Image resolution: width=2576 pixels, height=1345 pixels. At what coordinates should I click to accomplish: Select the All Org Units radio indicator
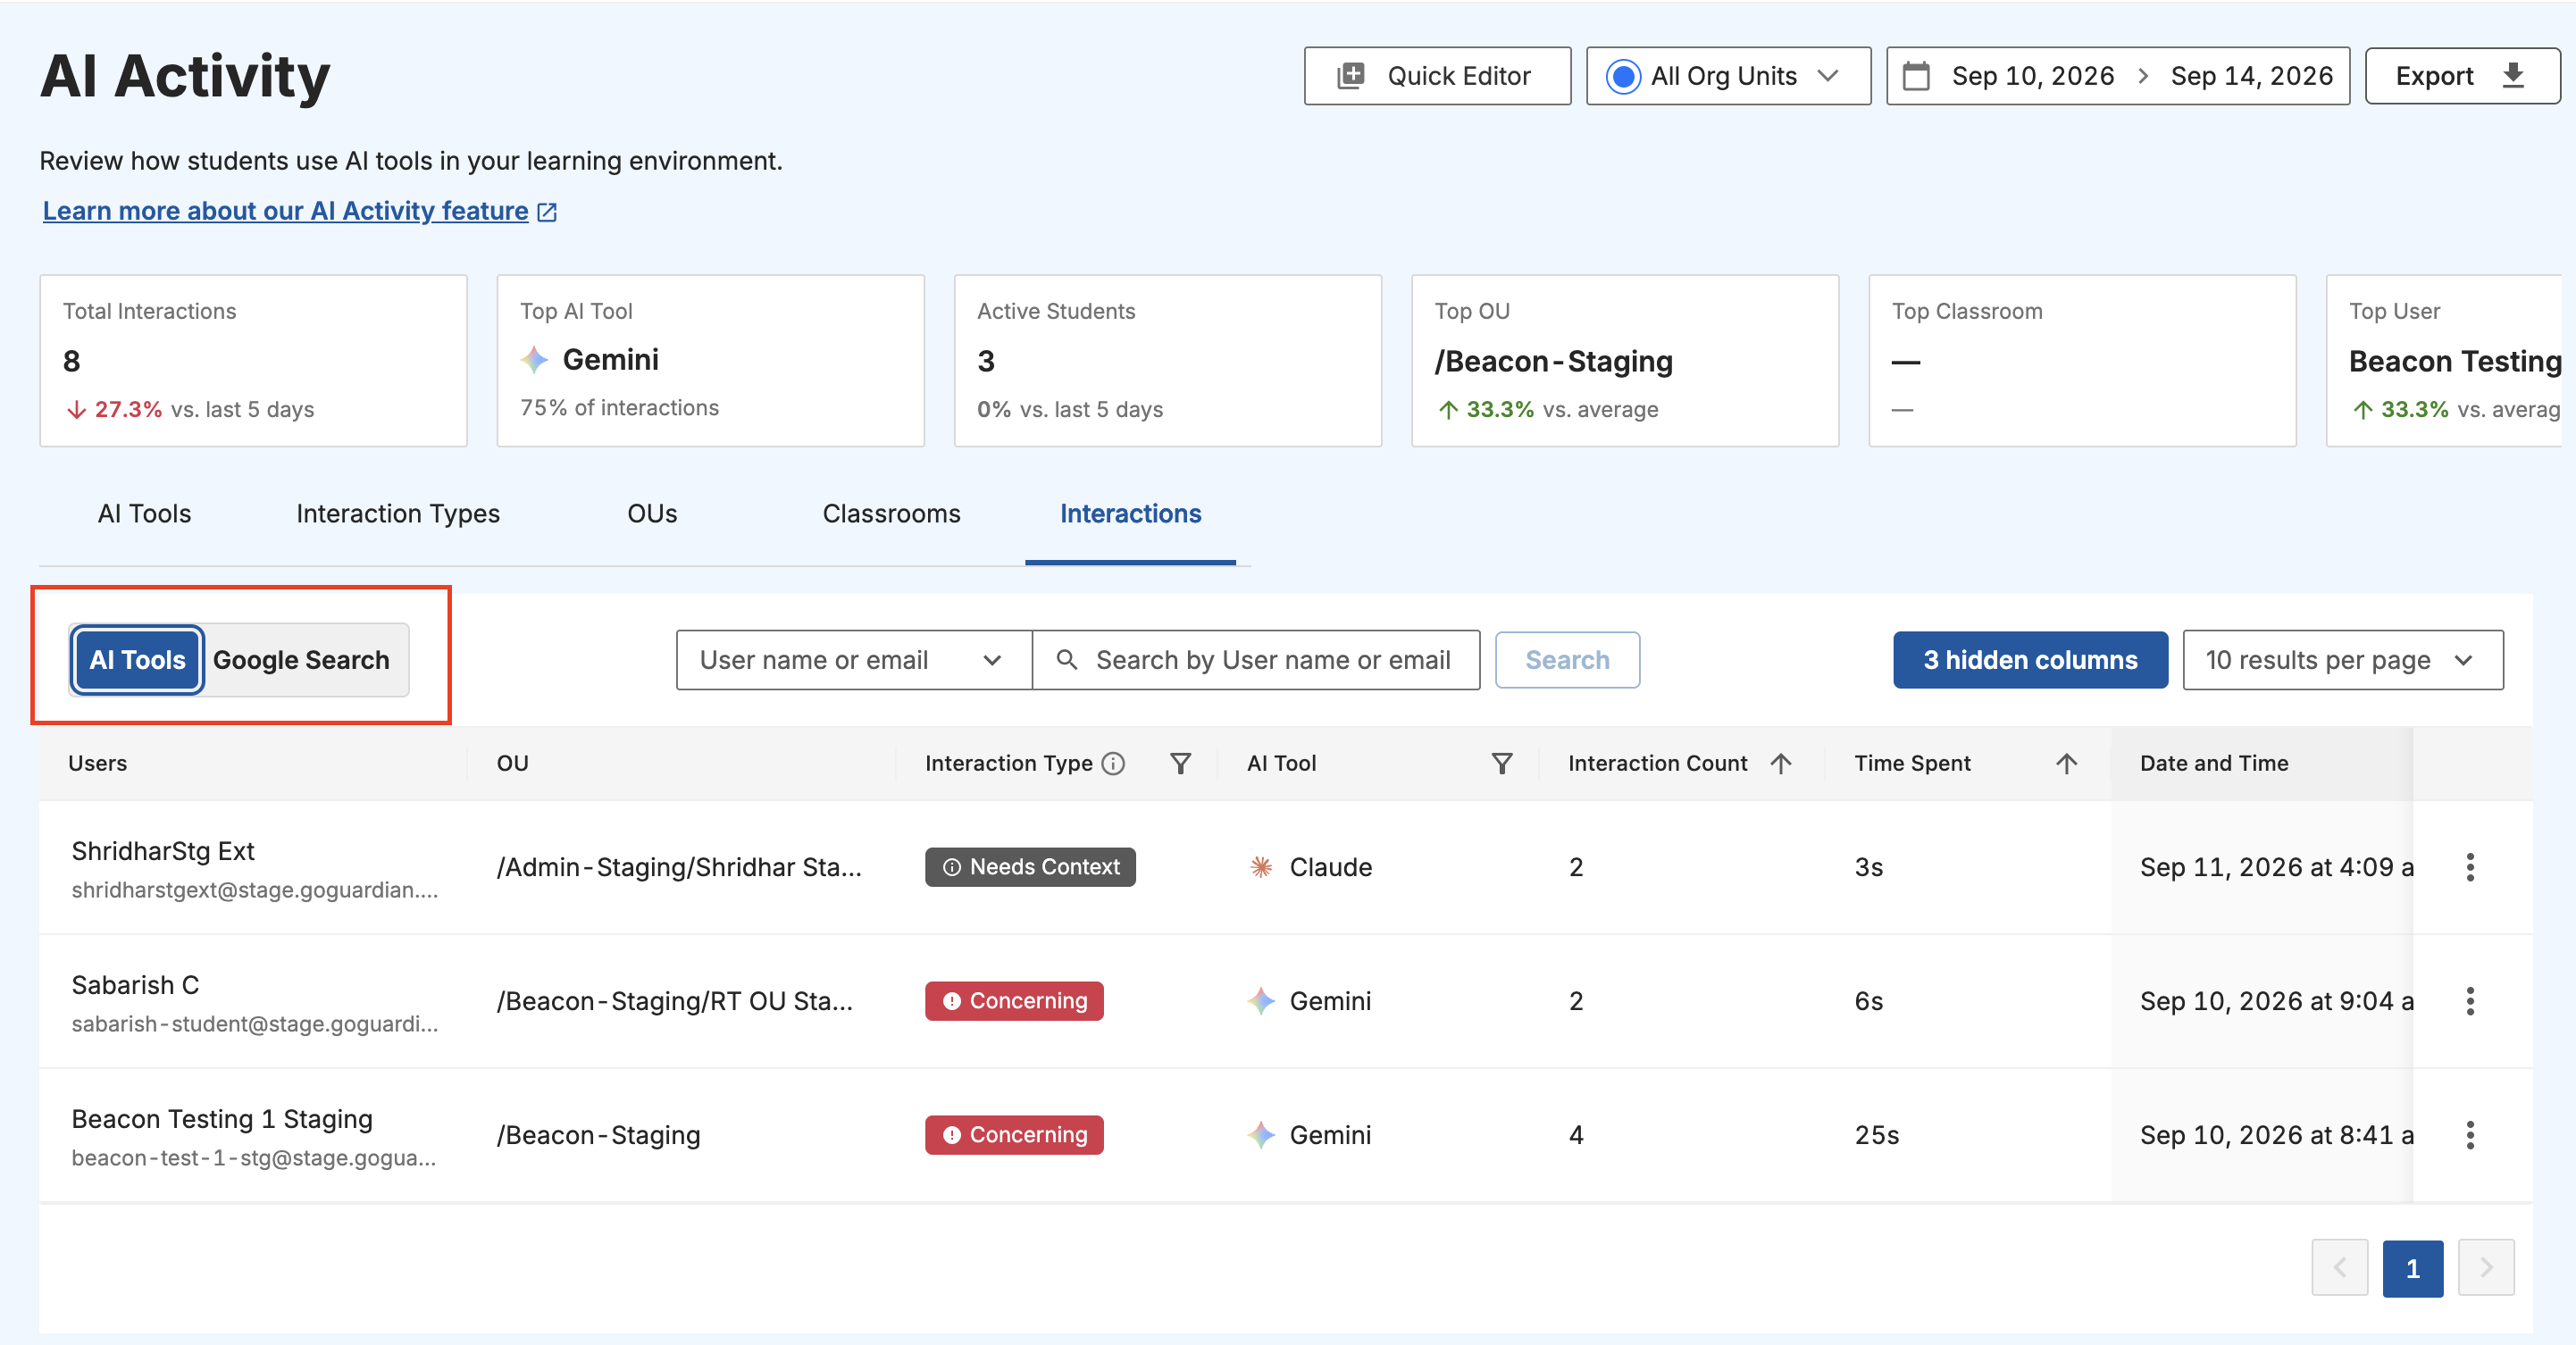[1623, 76]
